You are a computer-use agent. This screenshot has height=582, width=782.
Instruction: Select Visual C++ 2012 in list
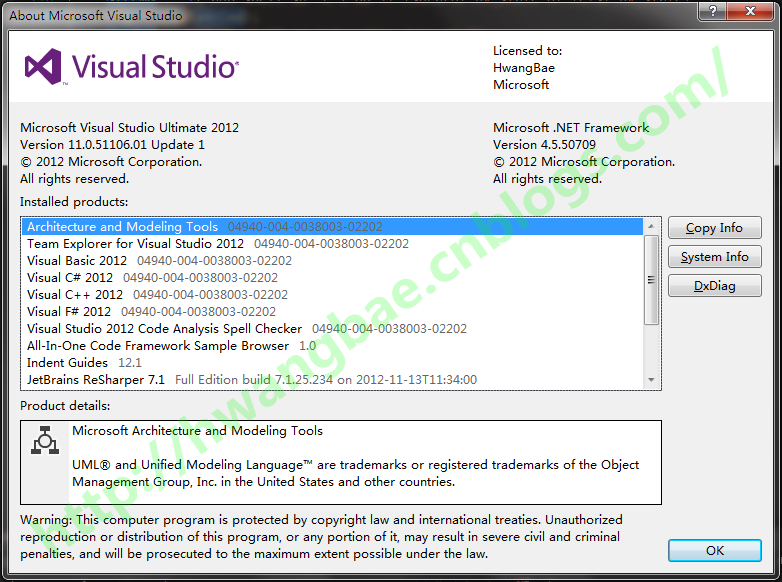(333, 294)
